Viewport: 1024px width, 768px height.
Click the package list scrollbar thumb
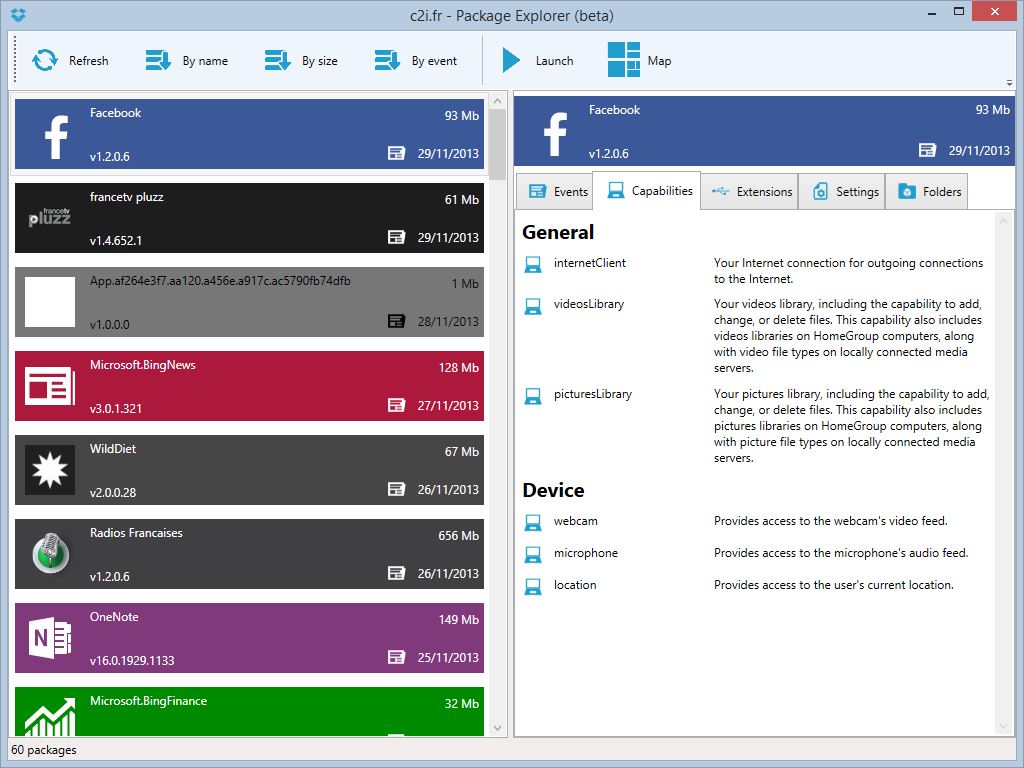497,144
